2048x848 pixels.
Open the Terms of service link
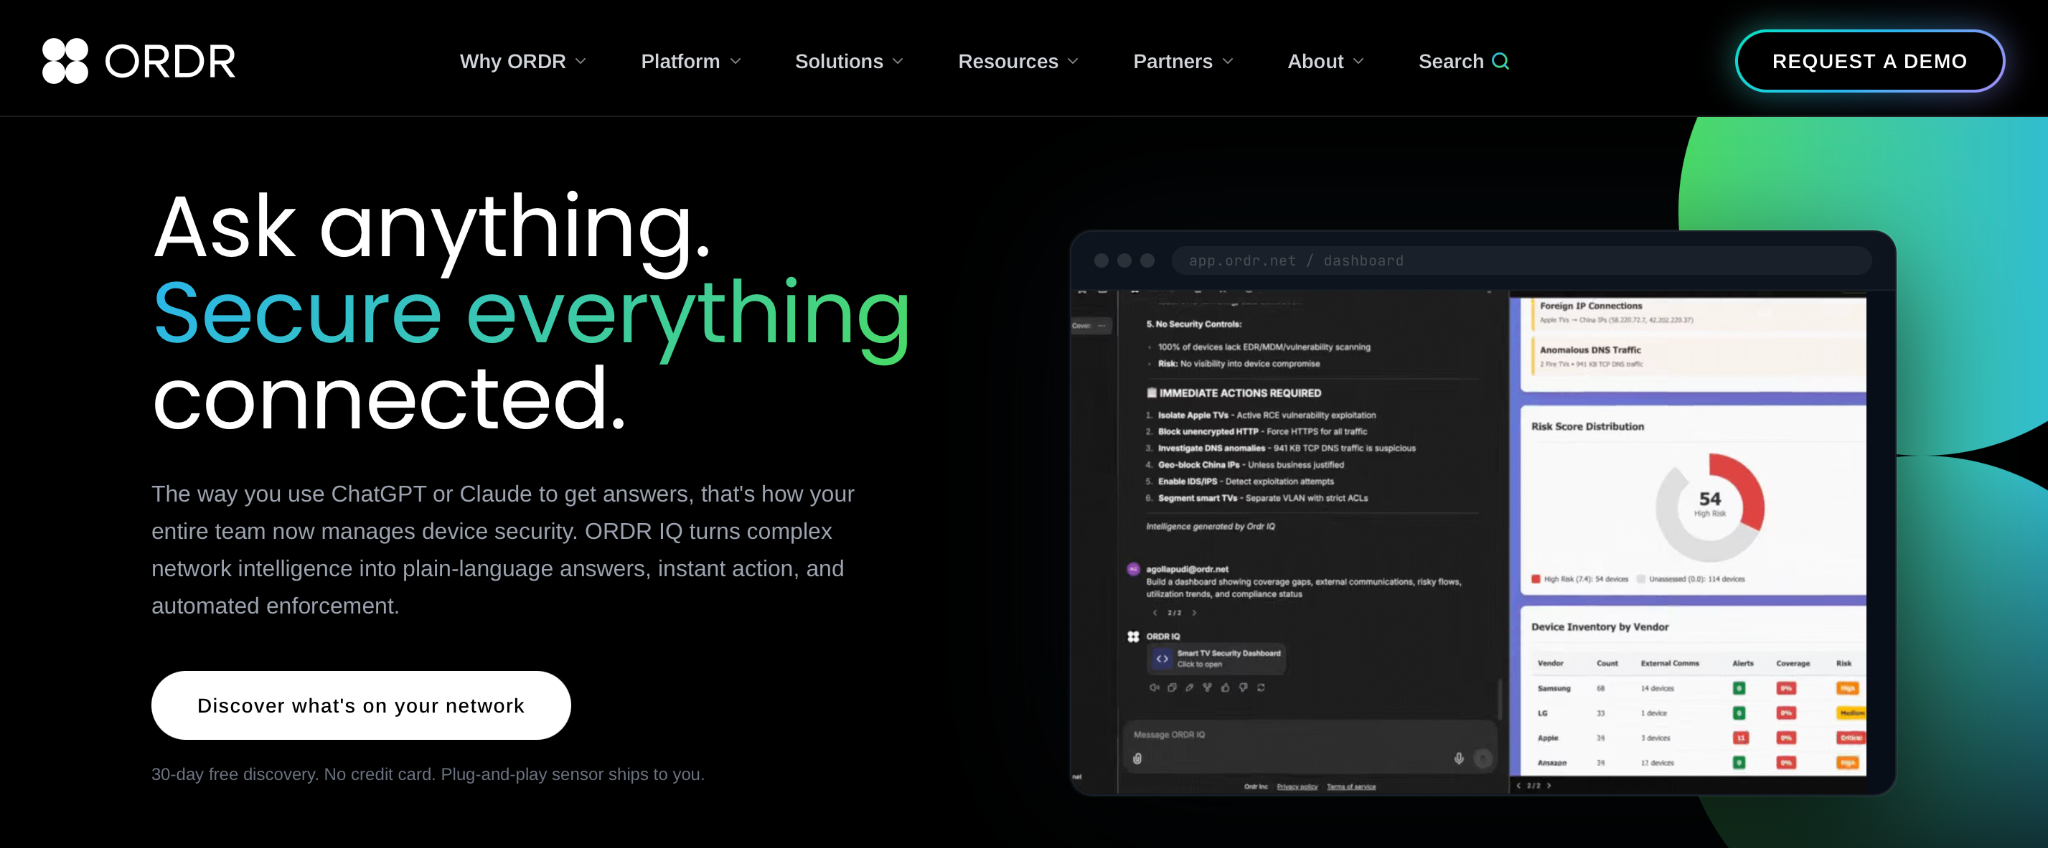click(x=1351, y=787)
